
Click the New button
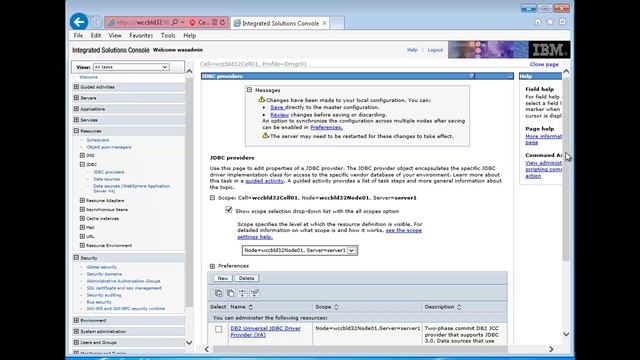click(223, 278)
